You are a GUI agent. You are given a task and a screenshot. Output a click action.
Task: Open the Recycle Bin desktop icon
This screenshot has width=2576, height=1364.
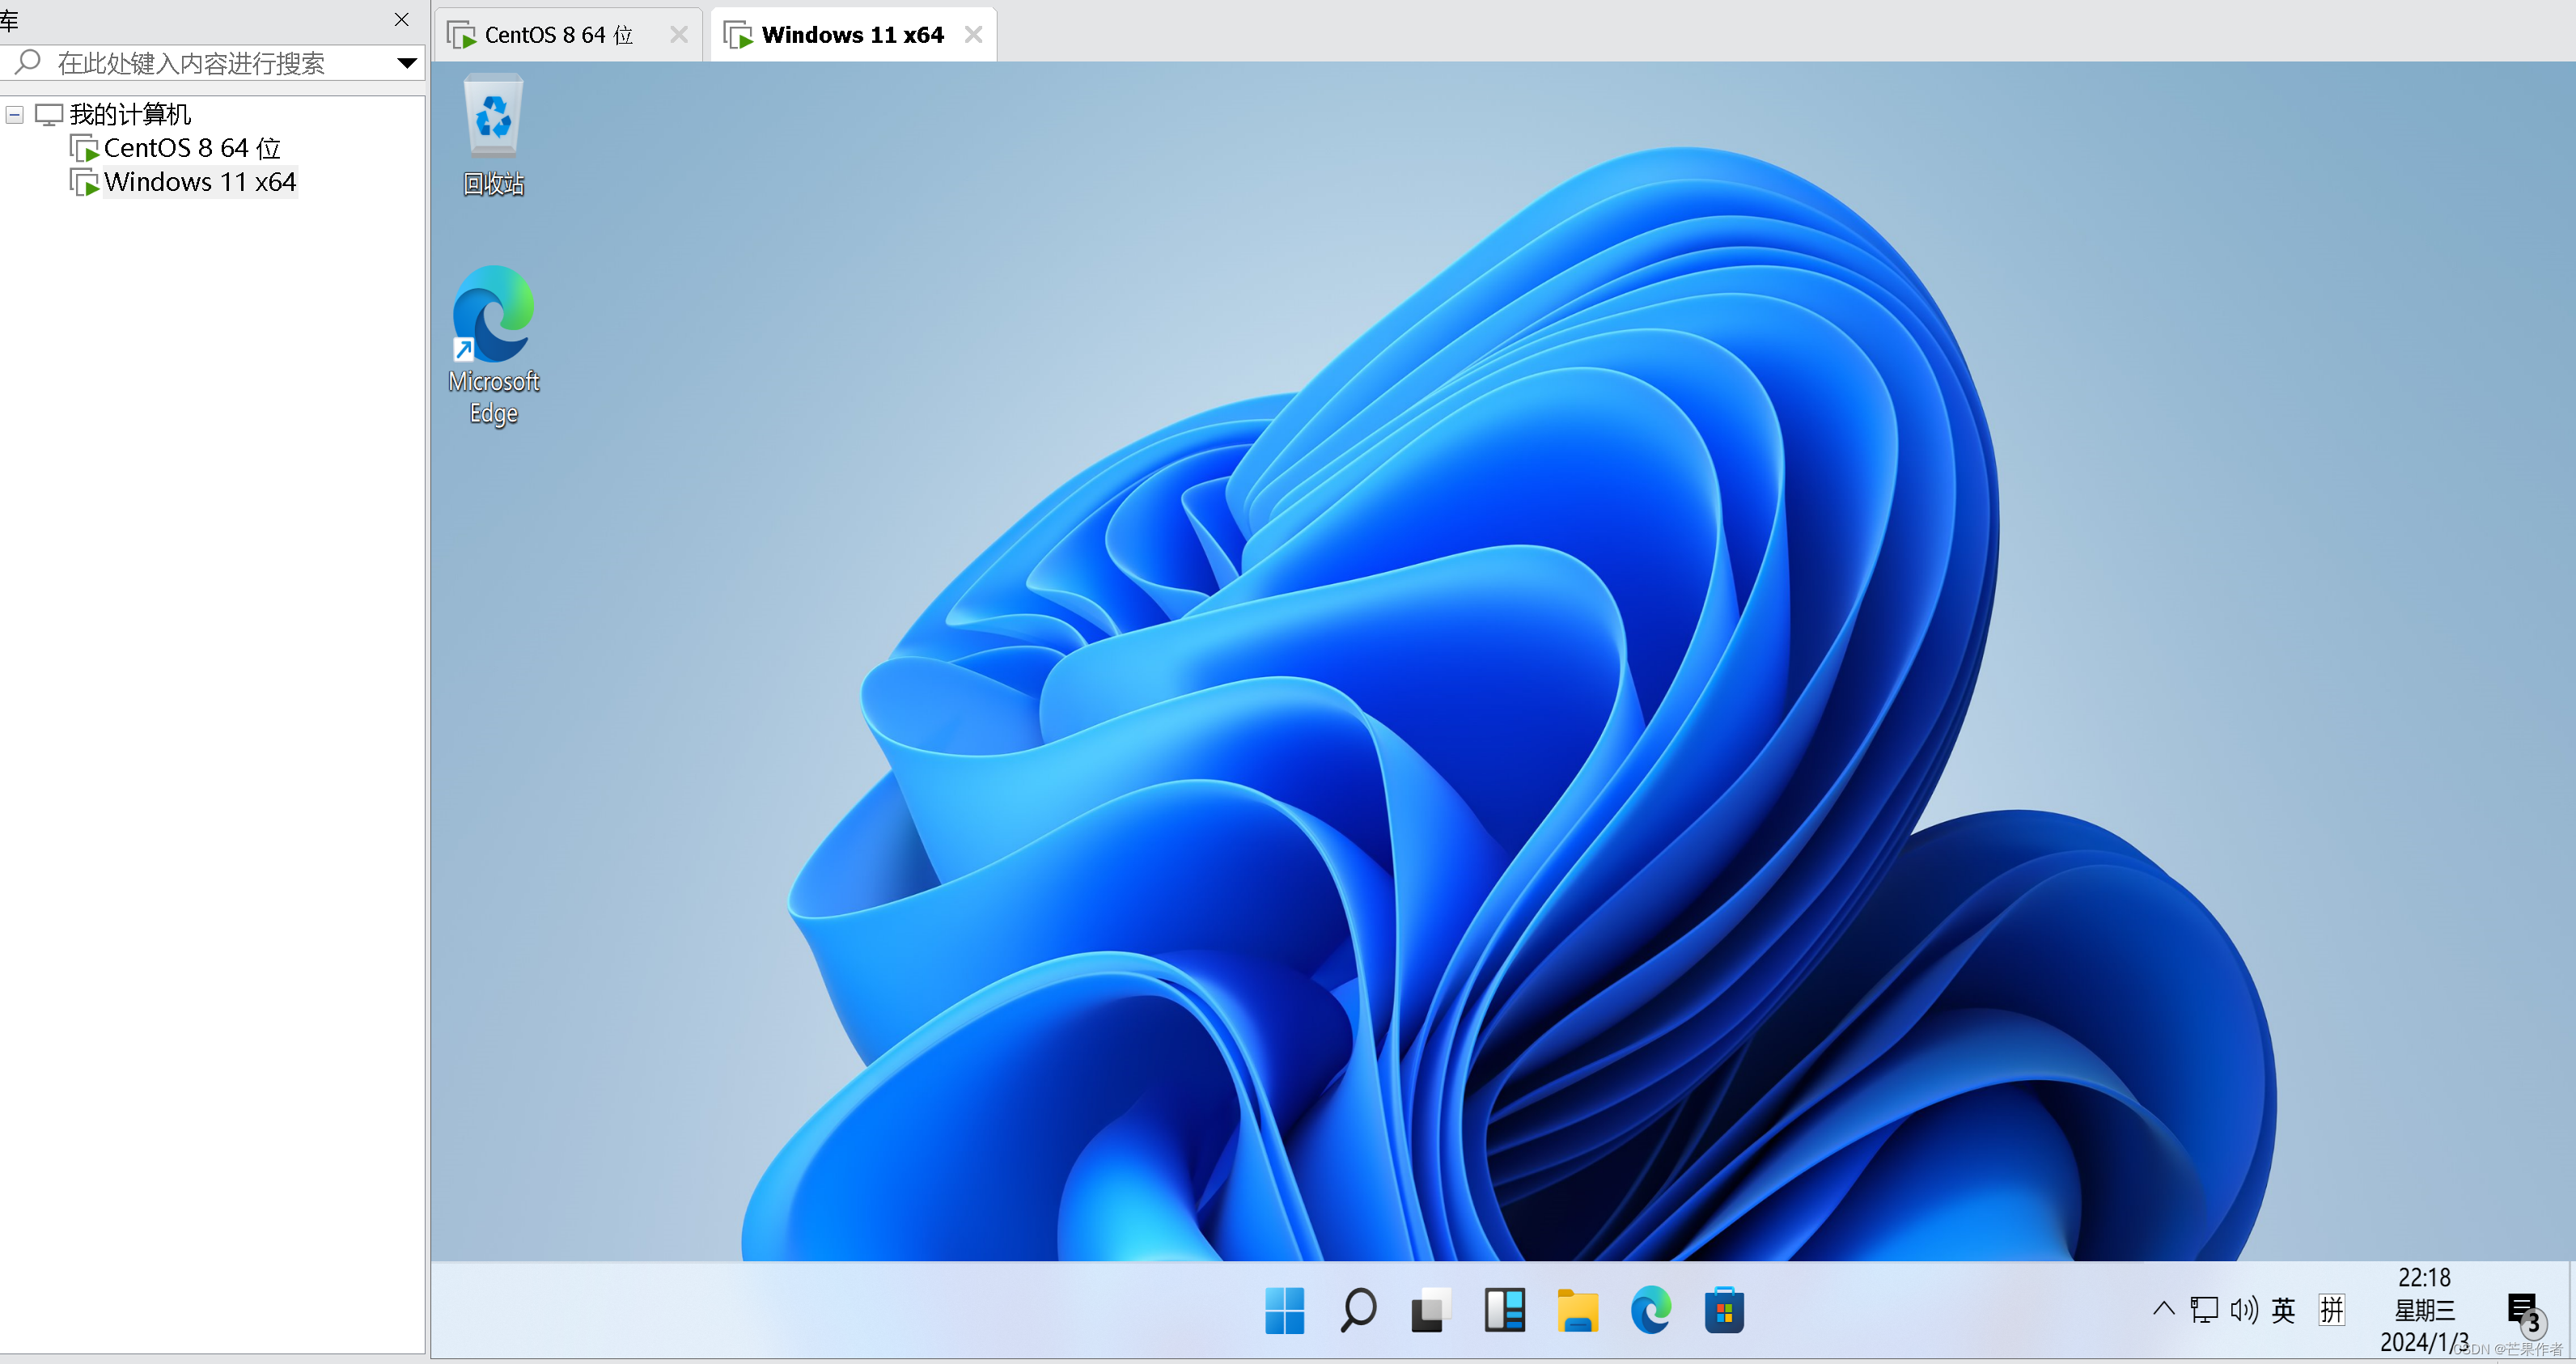coord(493,120)
